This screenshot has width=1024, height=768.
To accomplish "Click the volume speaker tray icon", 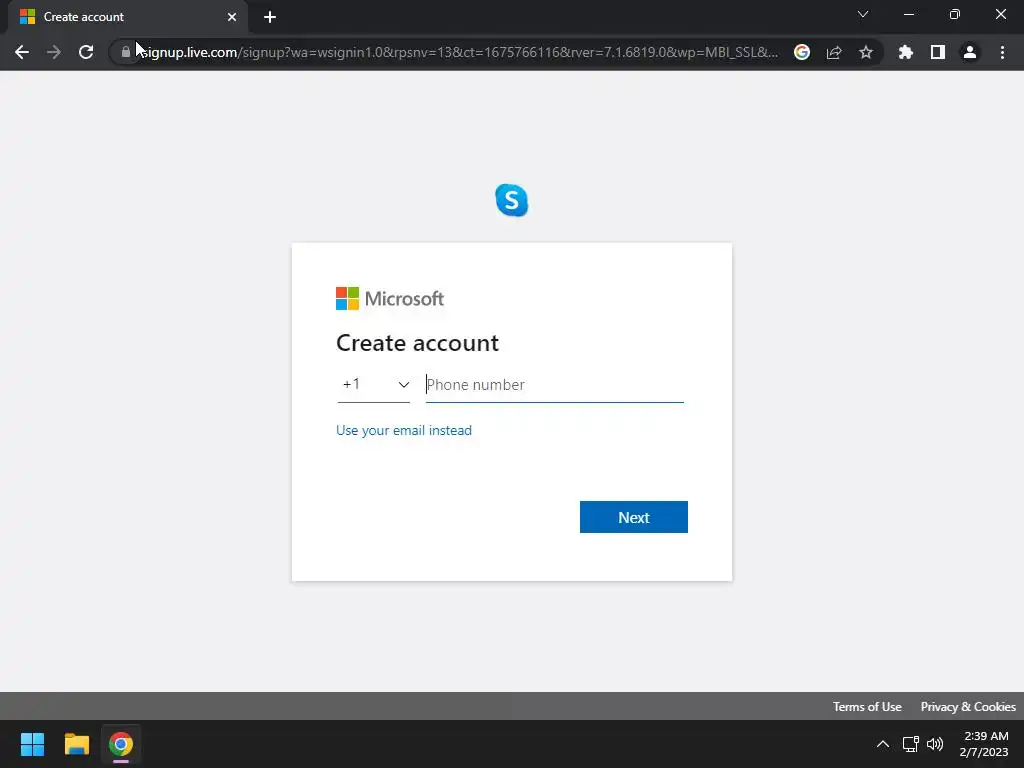I will (x=935, y=744).
